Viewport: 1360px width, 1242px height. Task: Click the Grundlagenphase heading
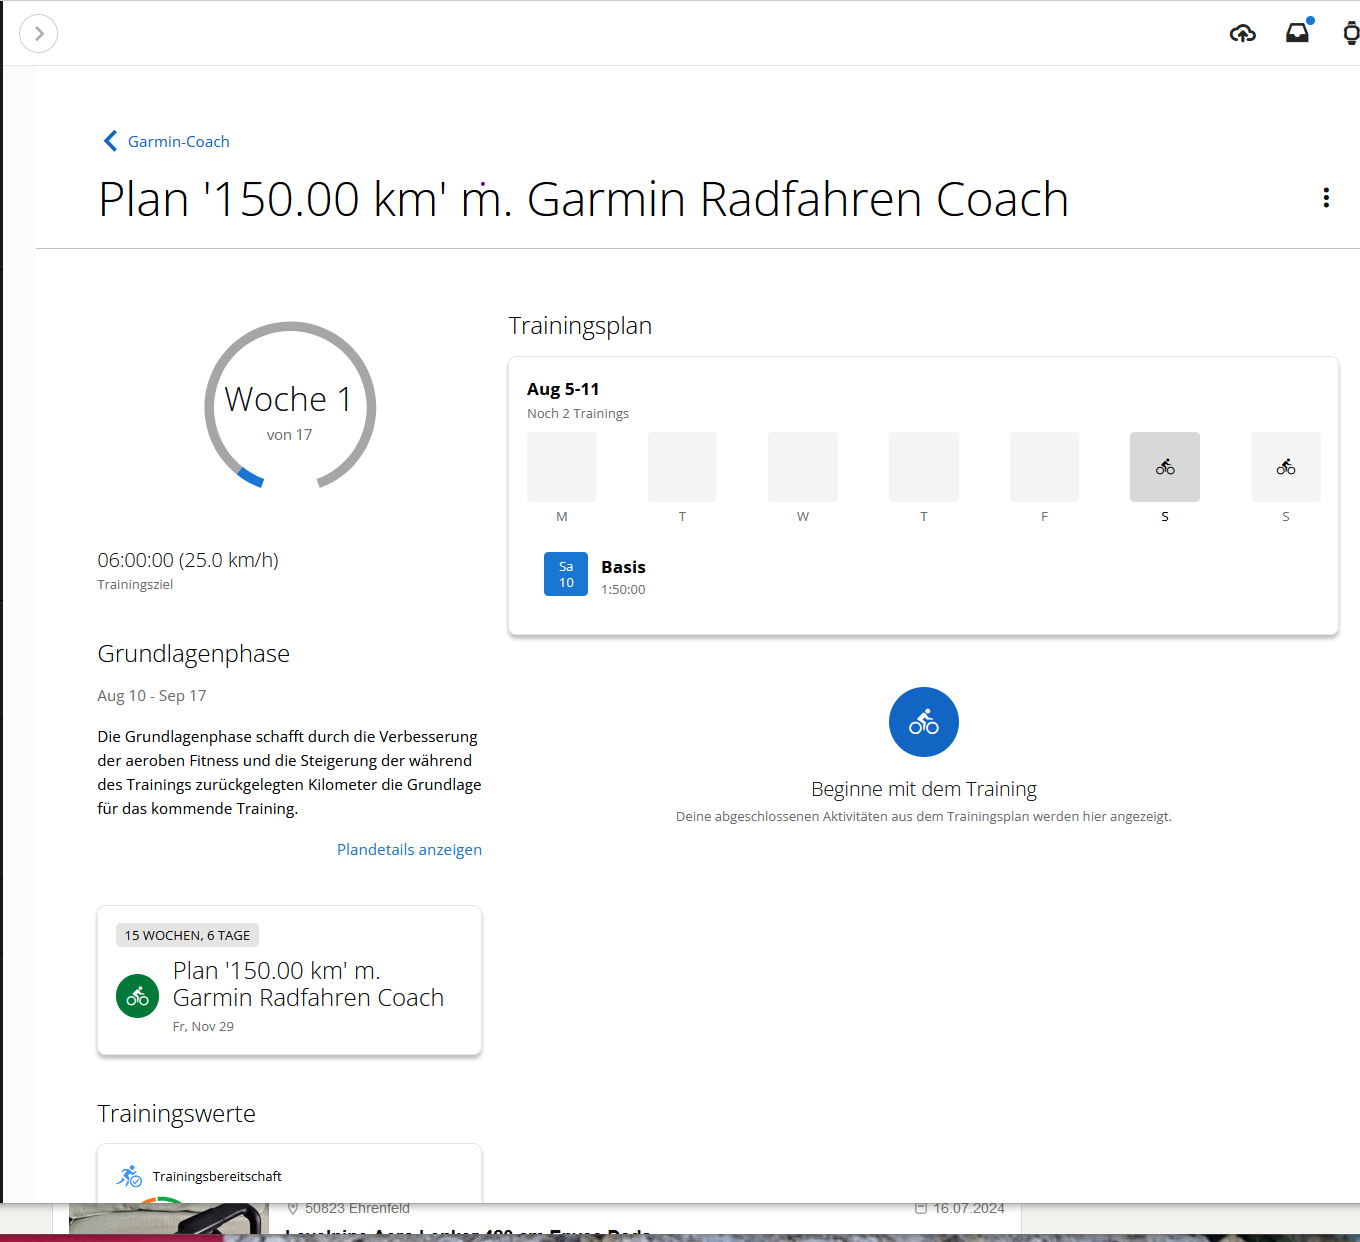(194, 653)
